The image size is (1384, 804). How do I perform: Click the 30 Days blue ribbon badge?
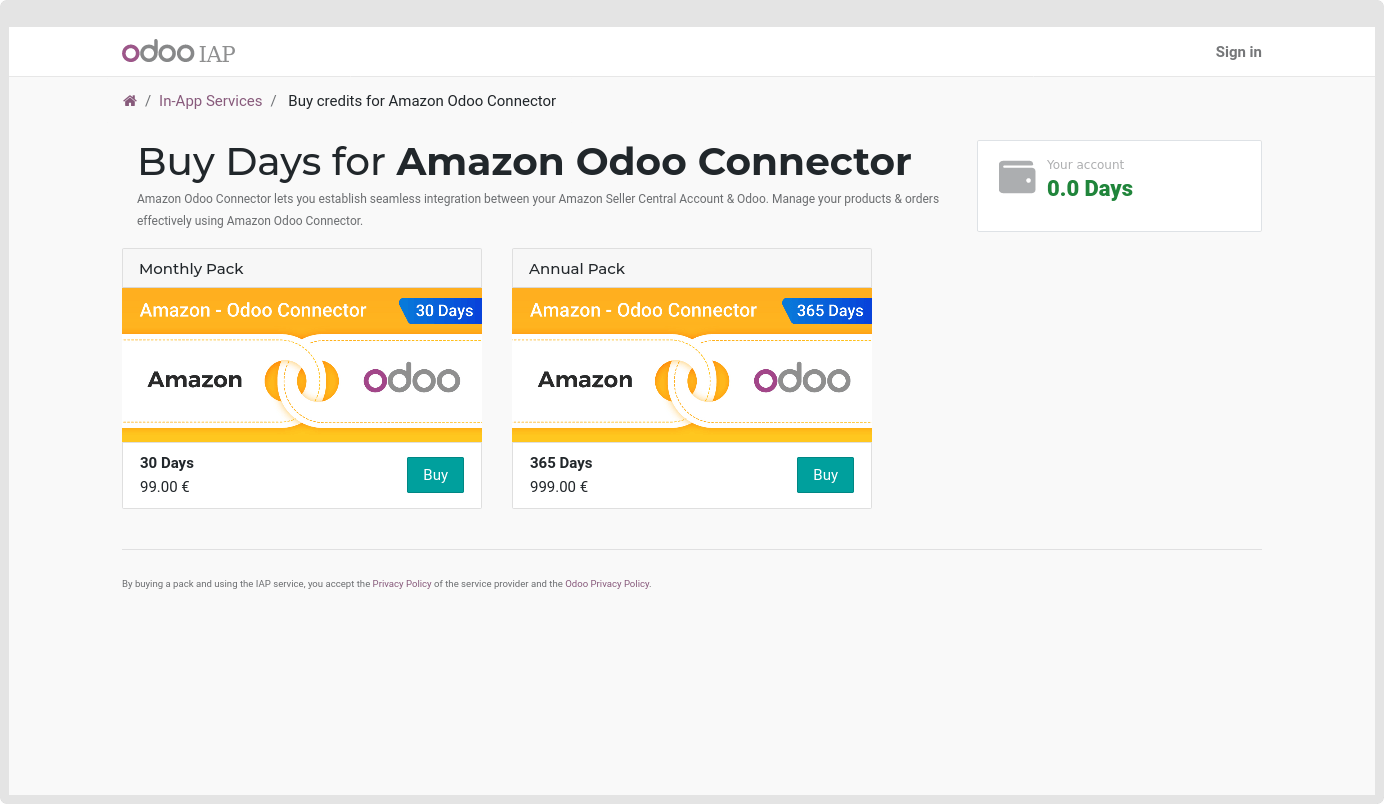point(443,311)
